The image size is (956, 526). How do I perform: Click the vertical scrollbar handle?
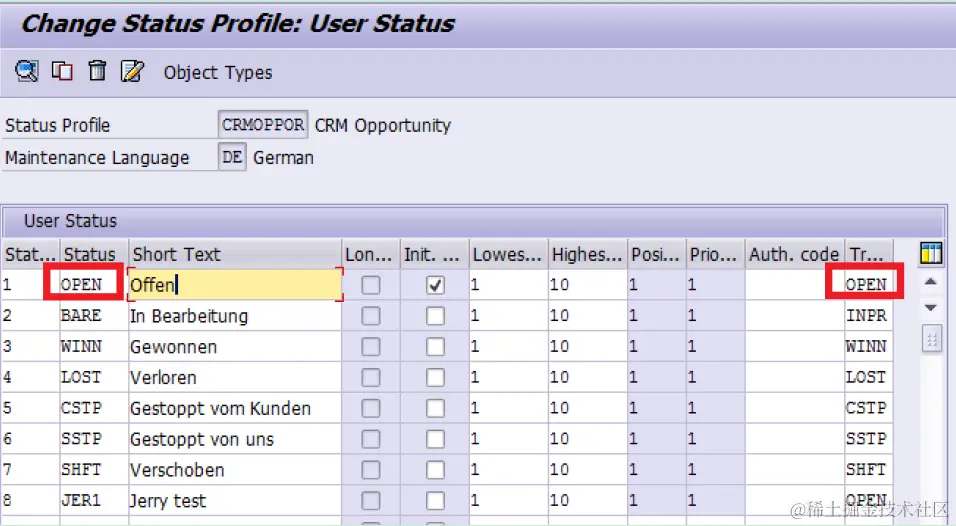coord(932,339)
